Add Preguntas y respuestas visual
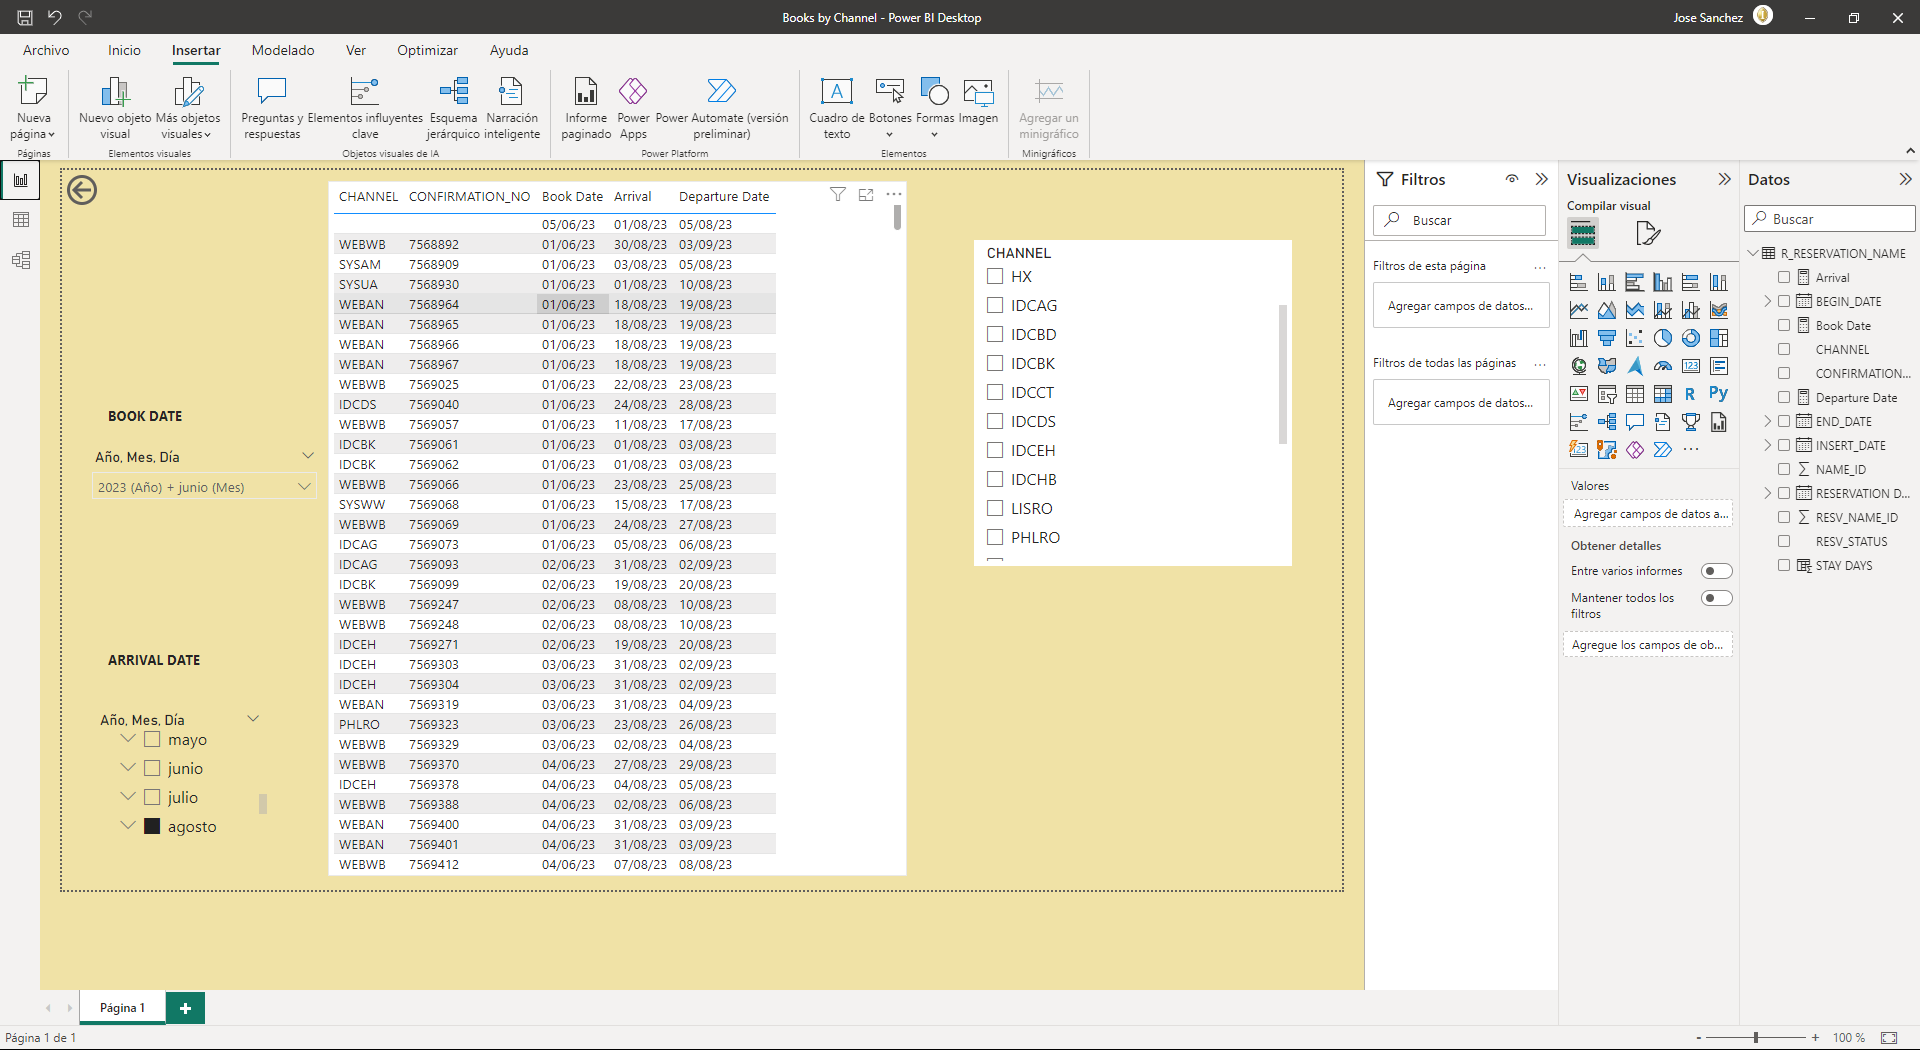 pos(272,108)
